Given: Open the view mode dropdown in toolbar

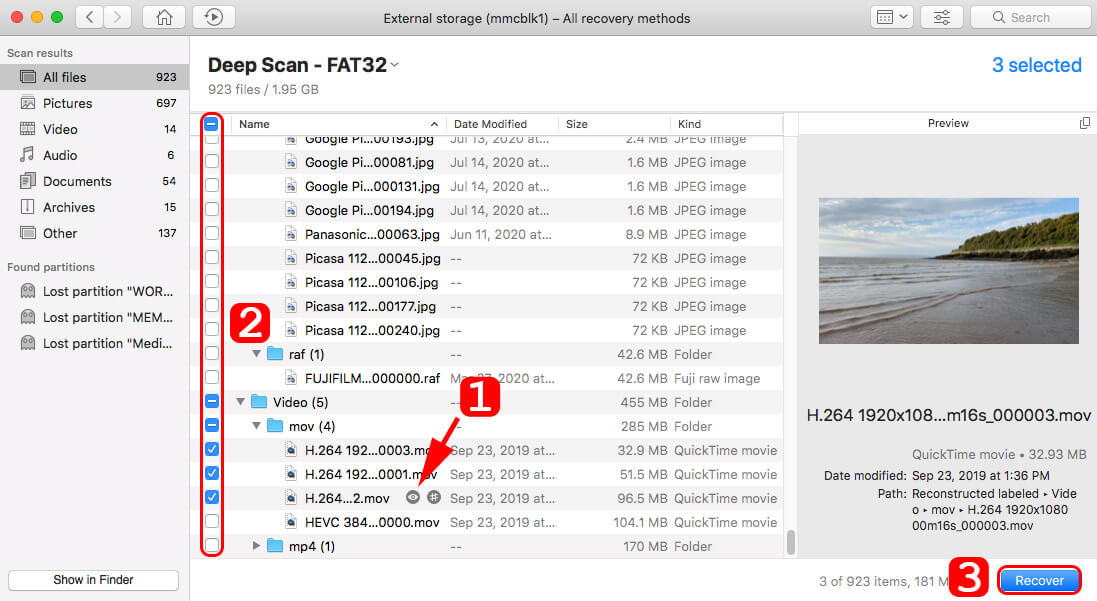Looking at the screenshot, I should coord(891,17).
